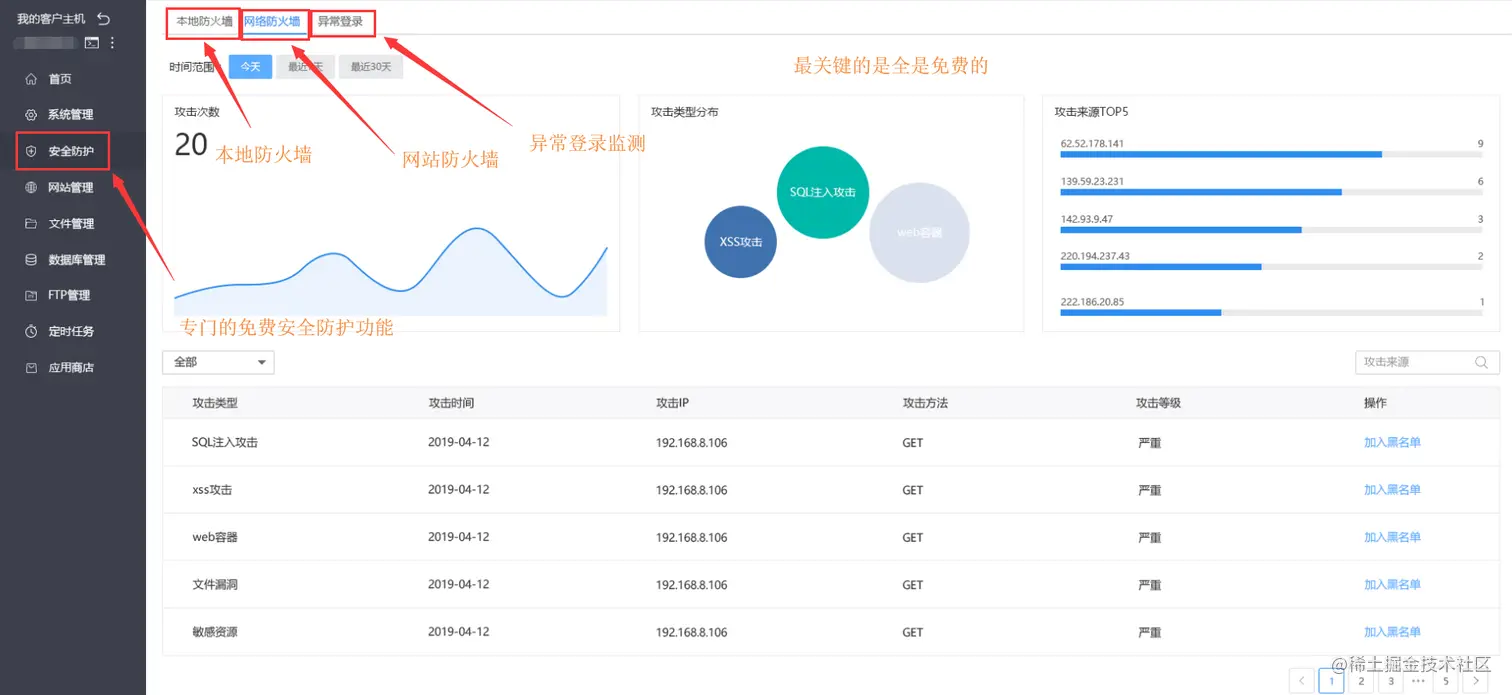Click the pagination ellipsis
Viewport: 1512px width, 695px height.
tap(1417, 681)
